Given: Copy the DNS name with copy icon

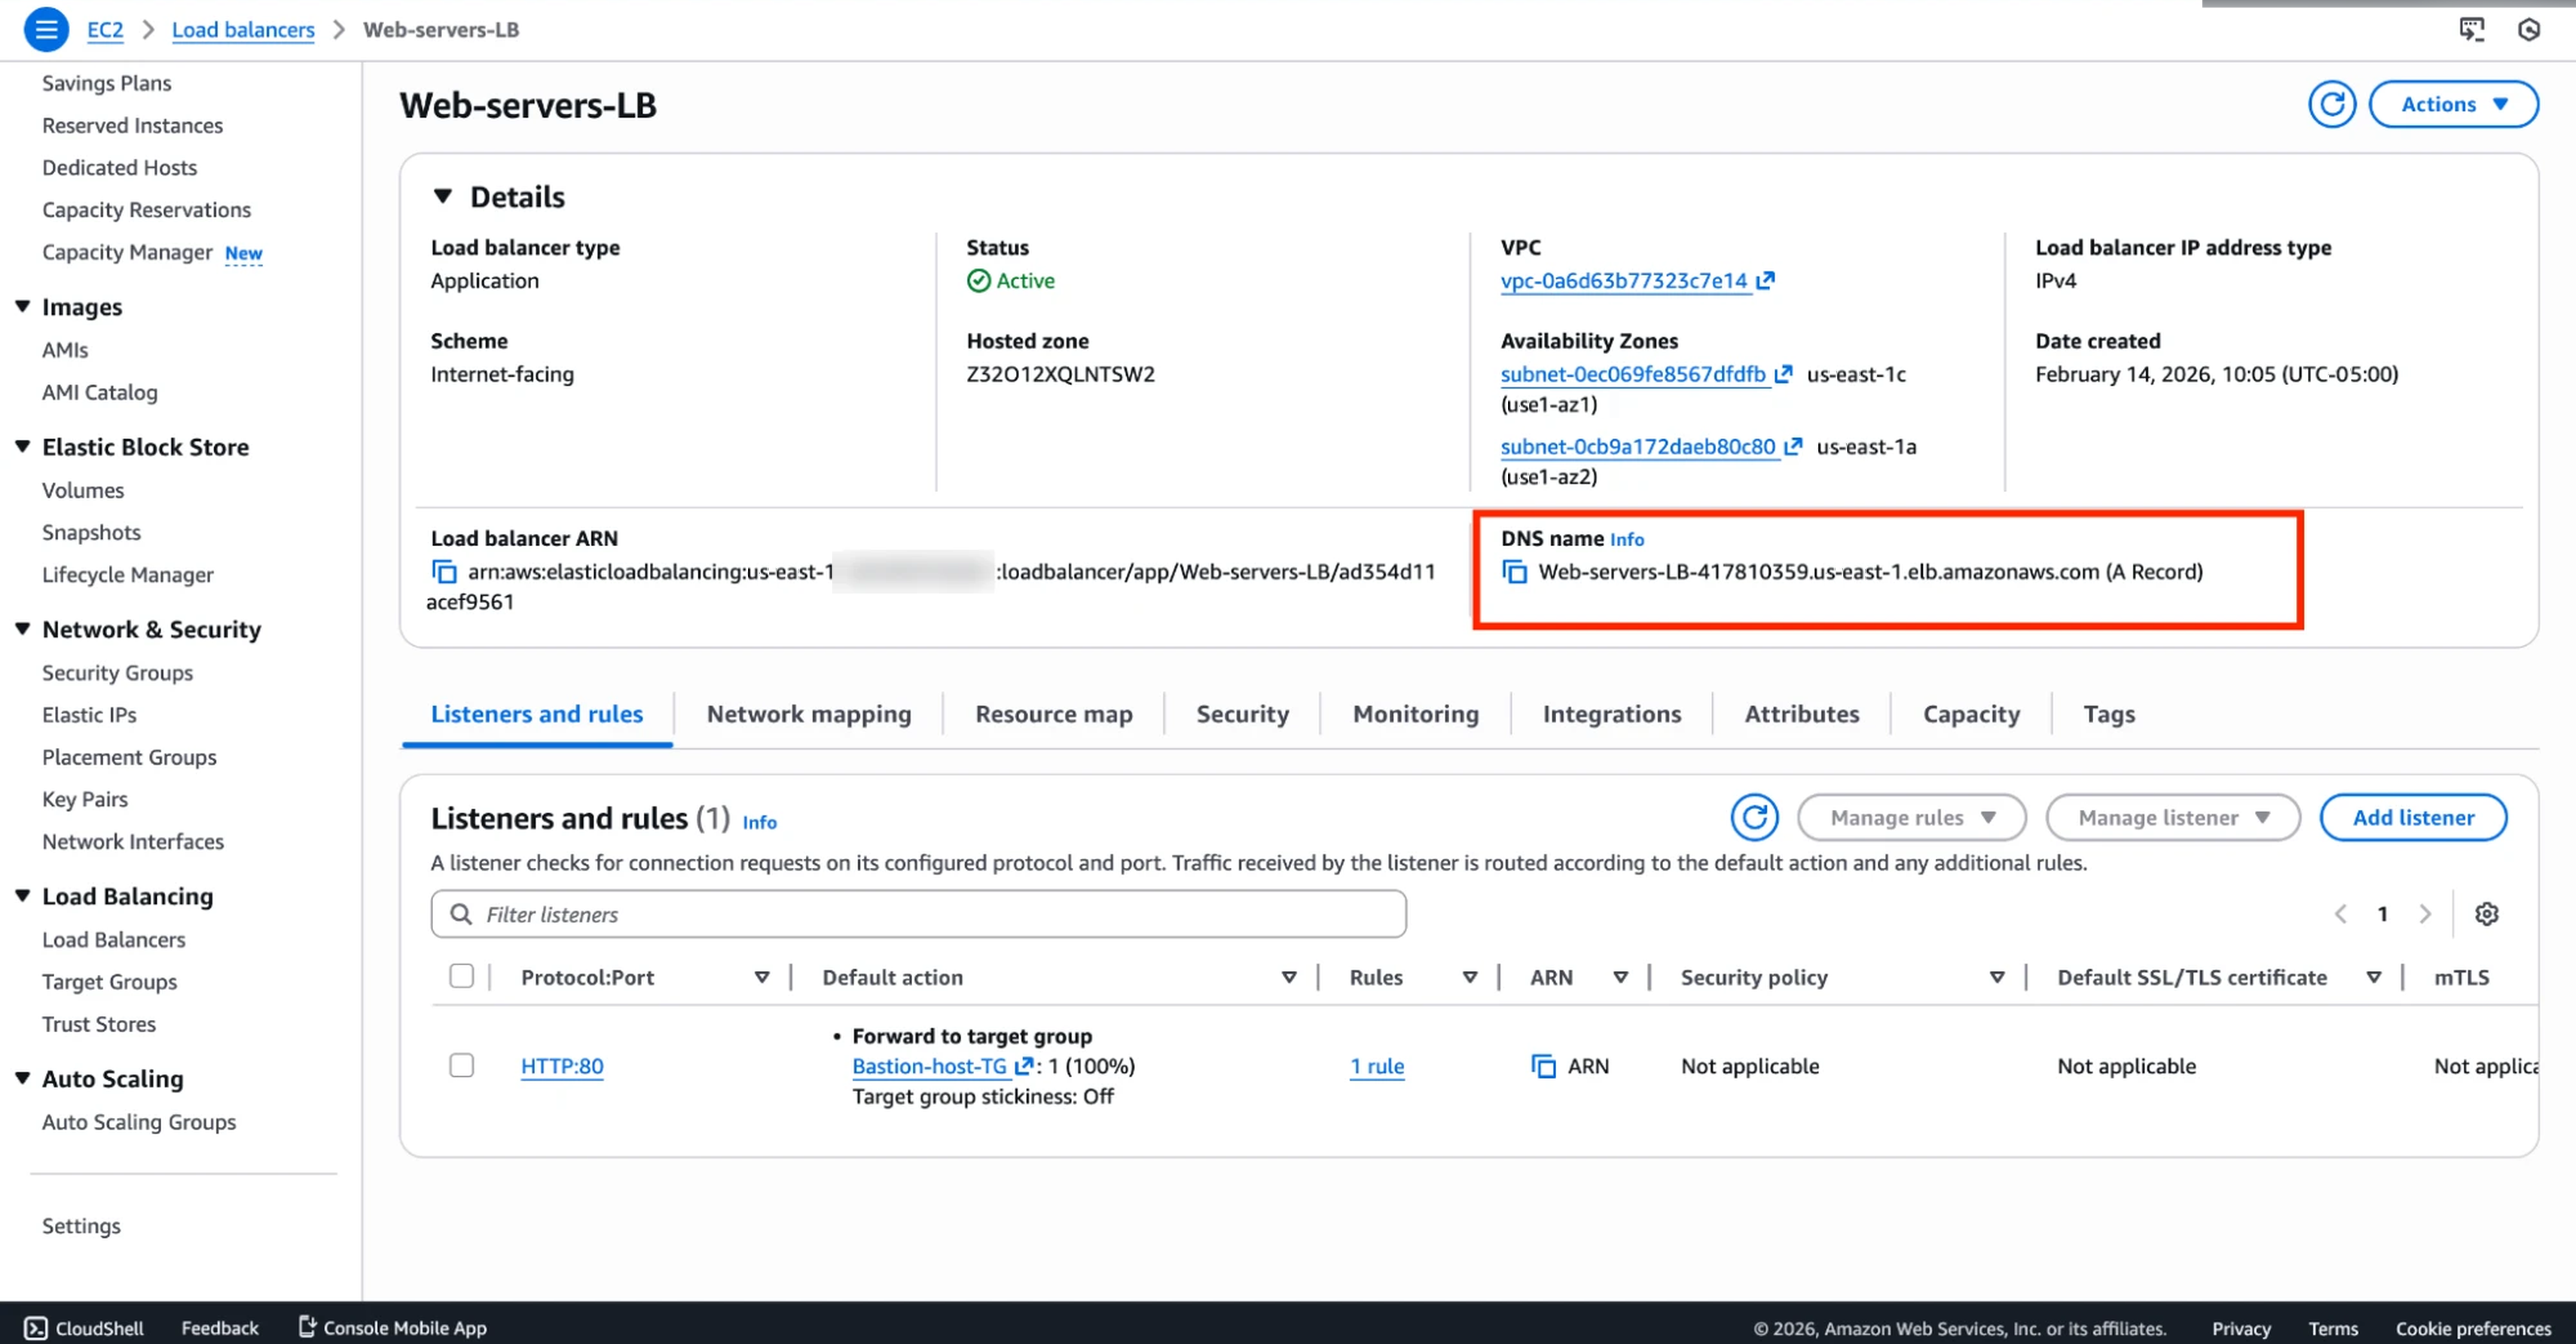Looking at the screenshot, I should (1514, 572).
